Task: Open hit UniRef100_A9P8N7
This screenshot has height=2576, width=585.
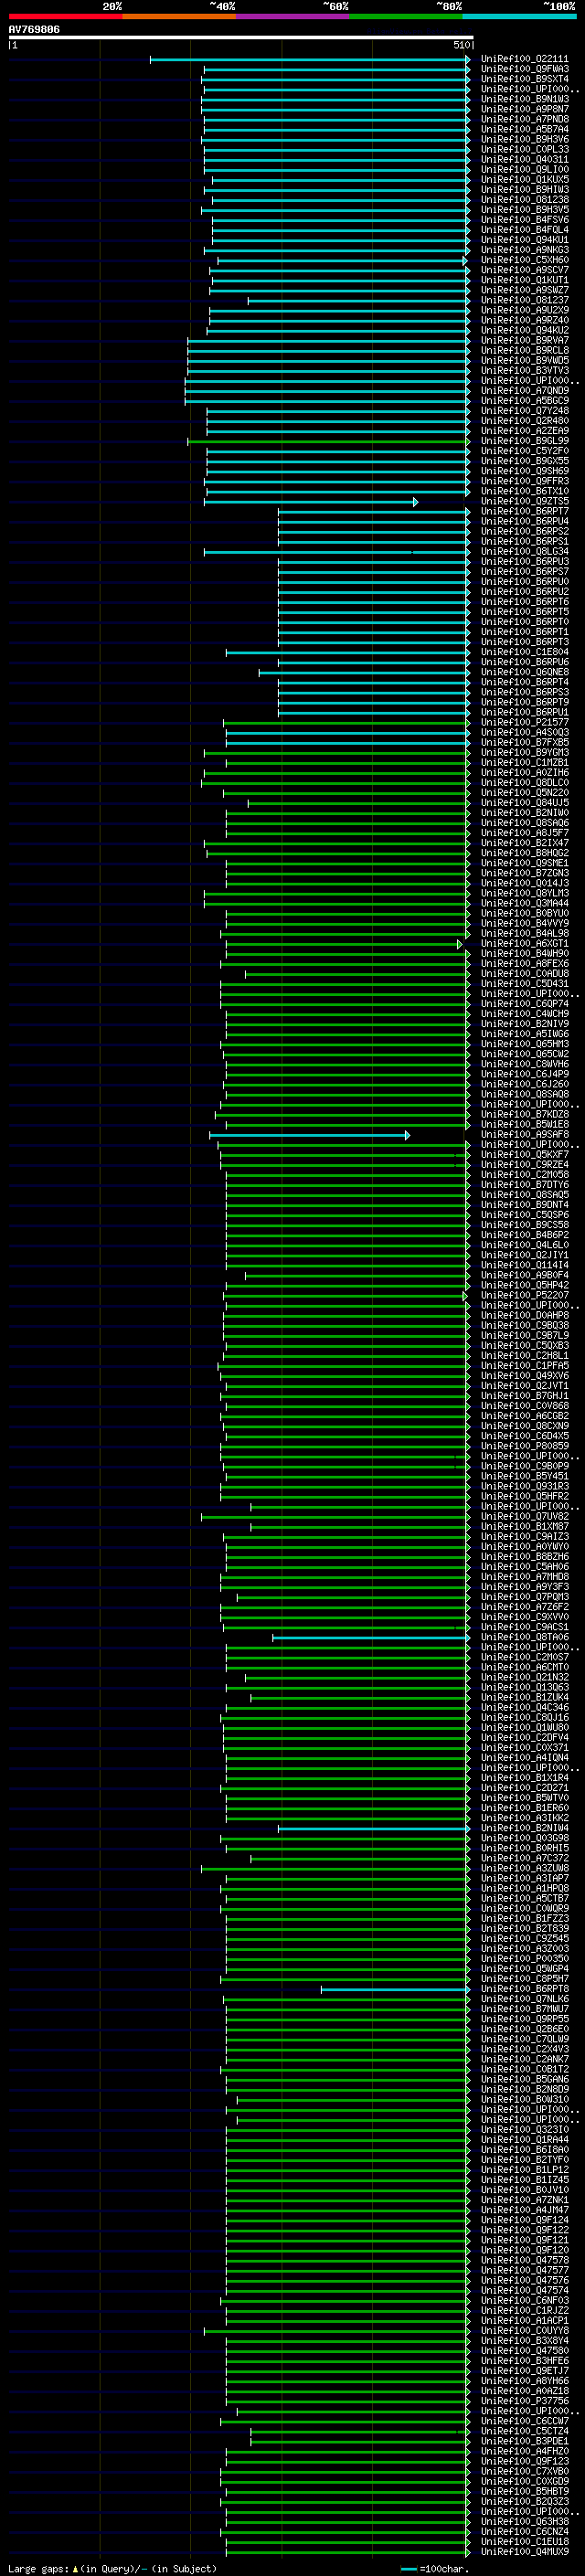Action: click(525, 109)
